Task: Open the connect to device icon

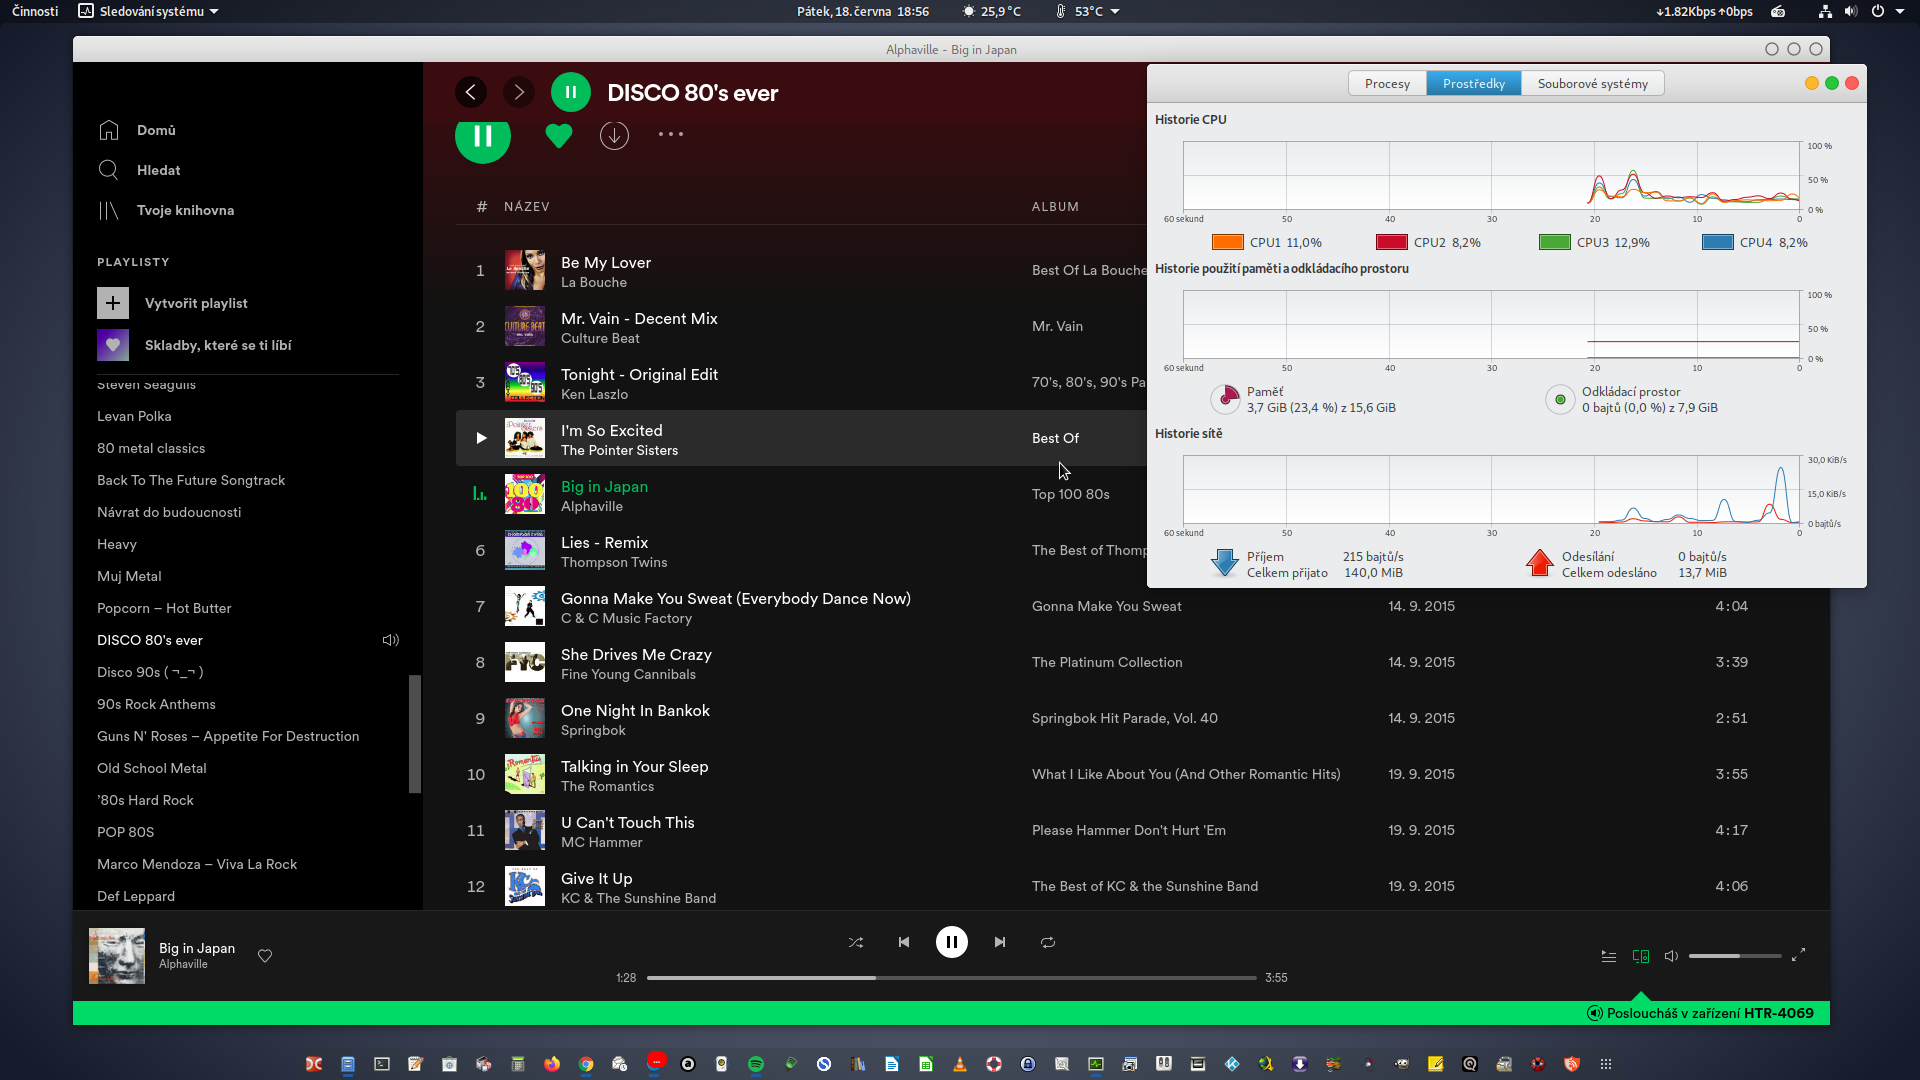Action: (x=1641, y=956)
